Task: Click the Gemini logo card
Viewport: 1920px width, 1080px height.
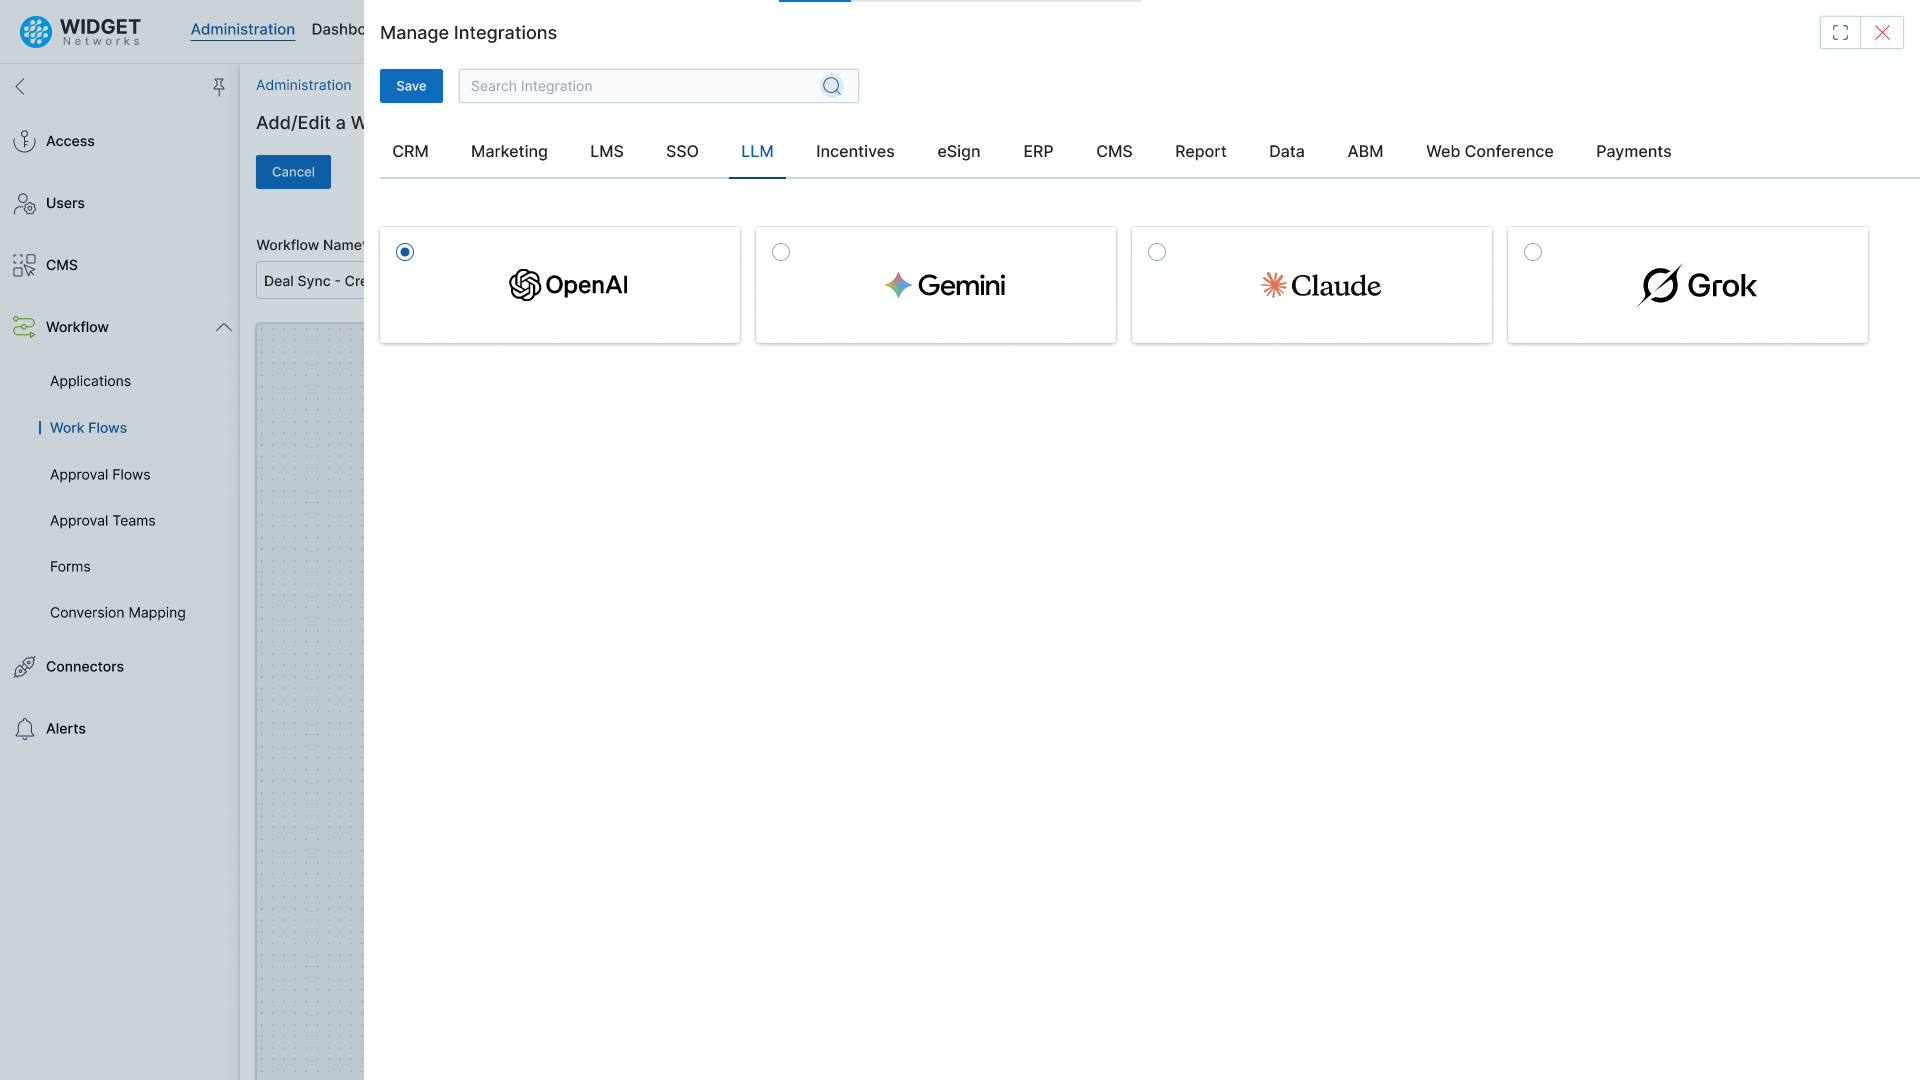Action: click(x=936, y=285)
